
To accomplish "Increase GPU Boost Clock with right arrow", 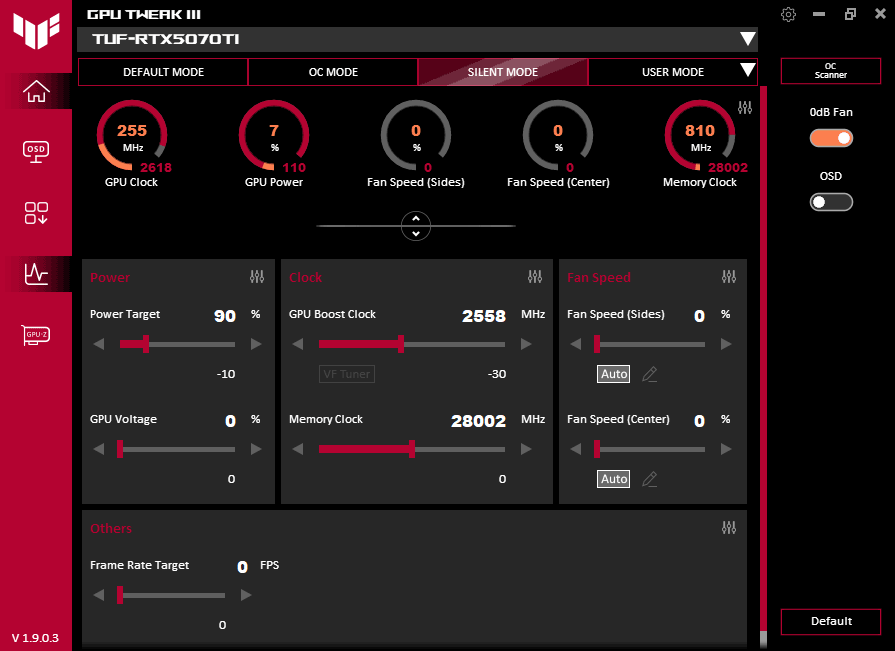I will click(526, 344).
